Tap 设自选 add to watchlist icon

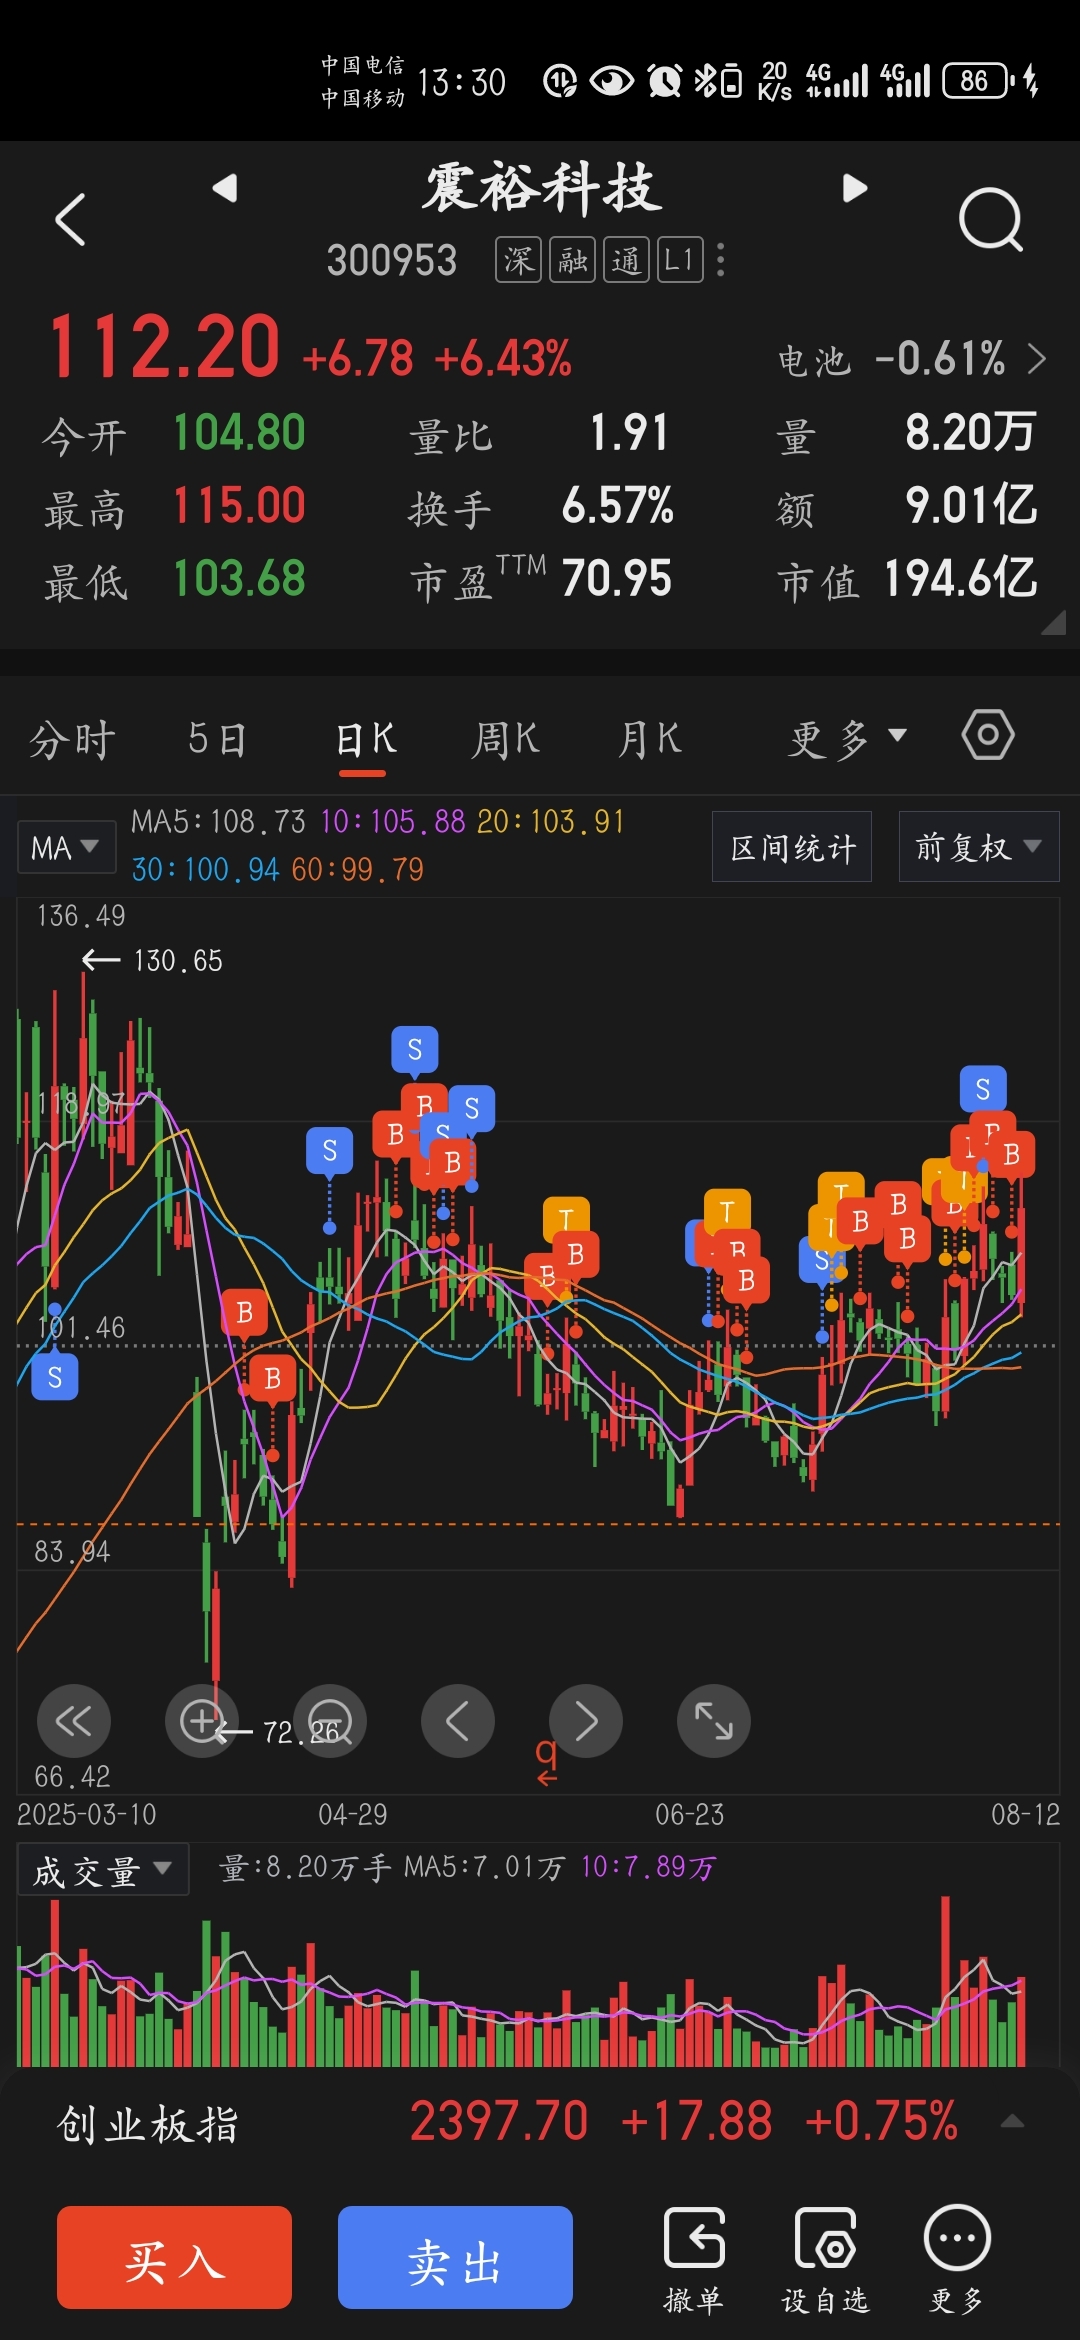(825, 2259)
